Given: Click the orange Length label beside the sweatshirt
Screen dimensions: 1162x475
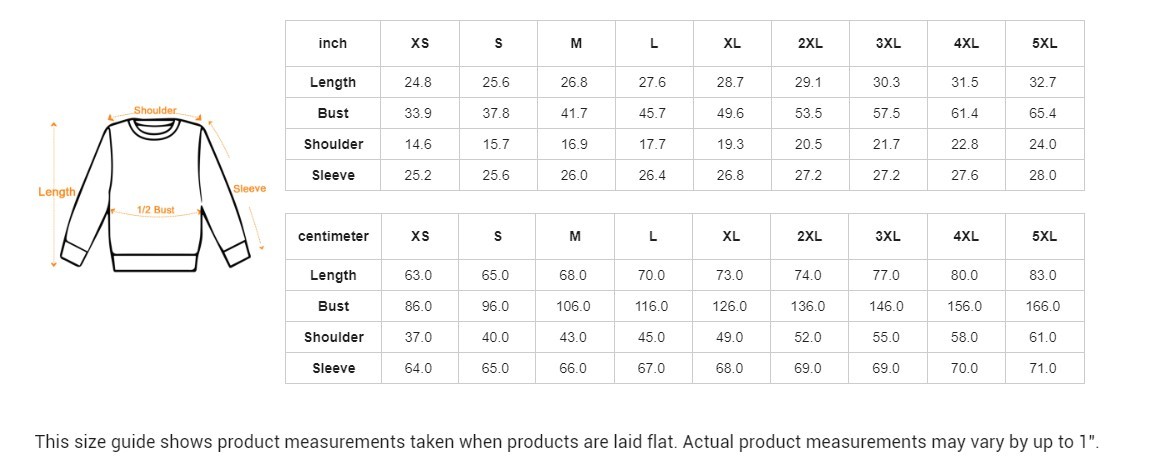Looking at the screenshot, I should click(57, 192).
